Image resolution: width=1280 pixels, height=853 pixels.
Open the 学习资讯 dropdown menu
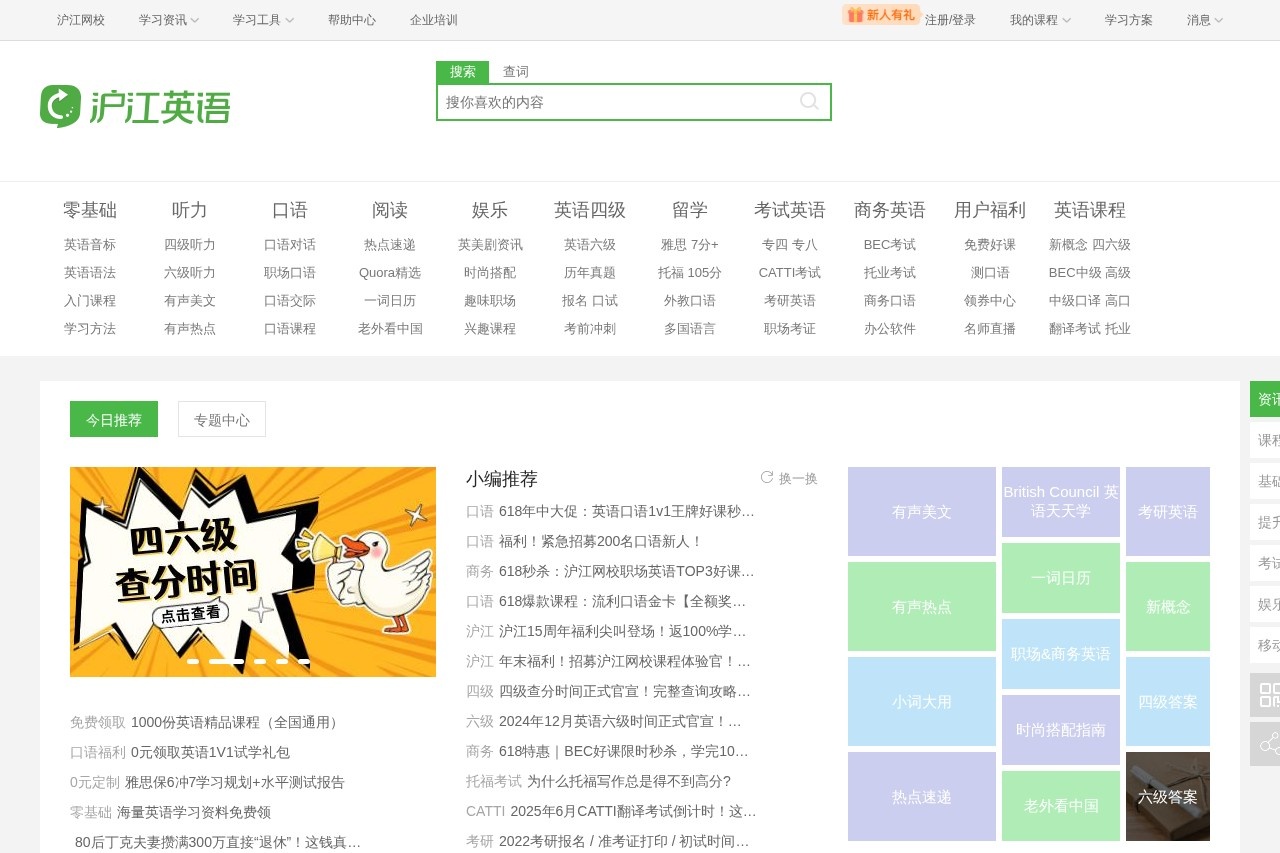(168, 20)
